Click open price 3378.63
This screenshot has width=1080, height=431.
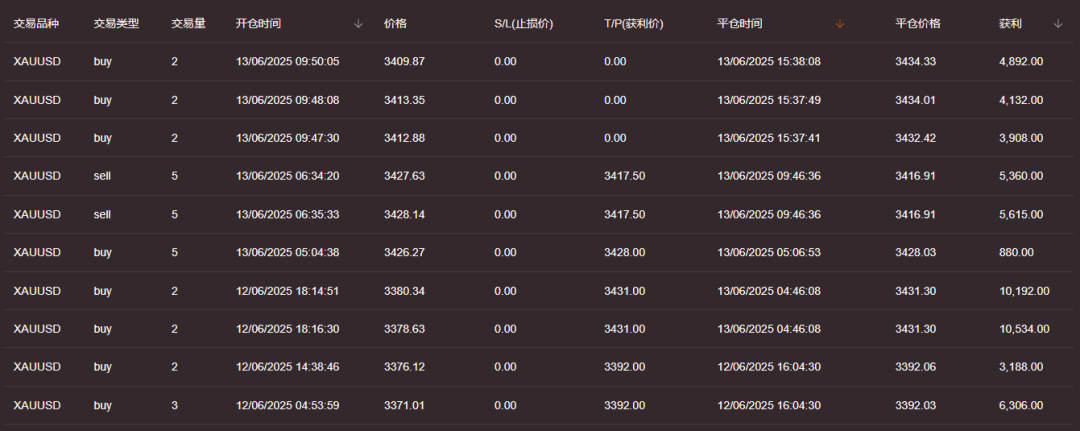(404, 328)
